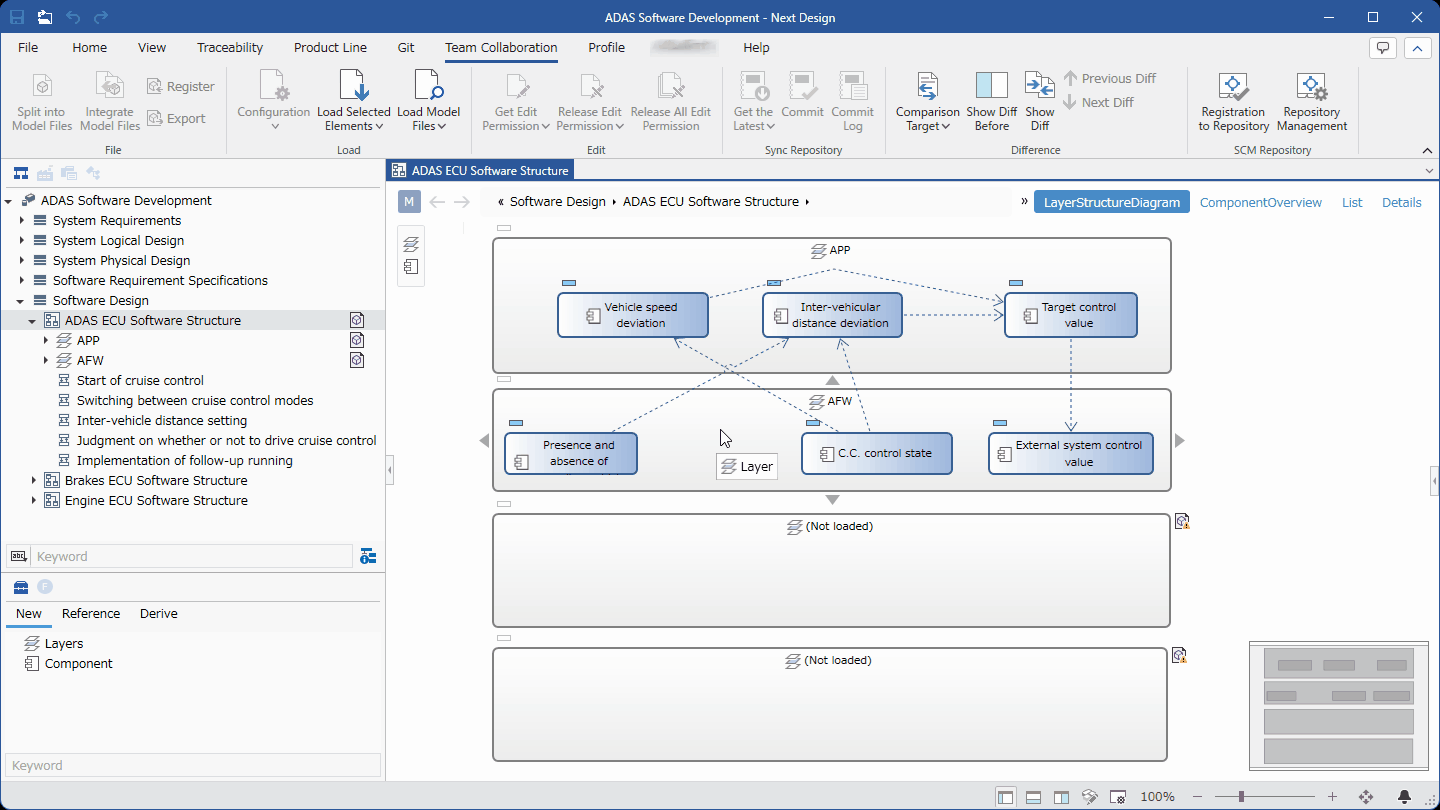Image resolution: width=1440 pixels, height=810 pixels.
Task: Expand the APP tree node
Action: tap(46, 340)
